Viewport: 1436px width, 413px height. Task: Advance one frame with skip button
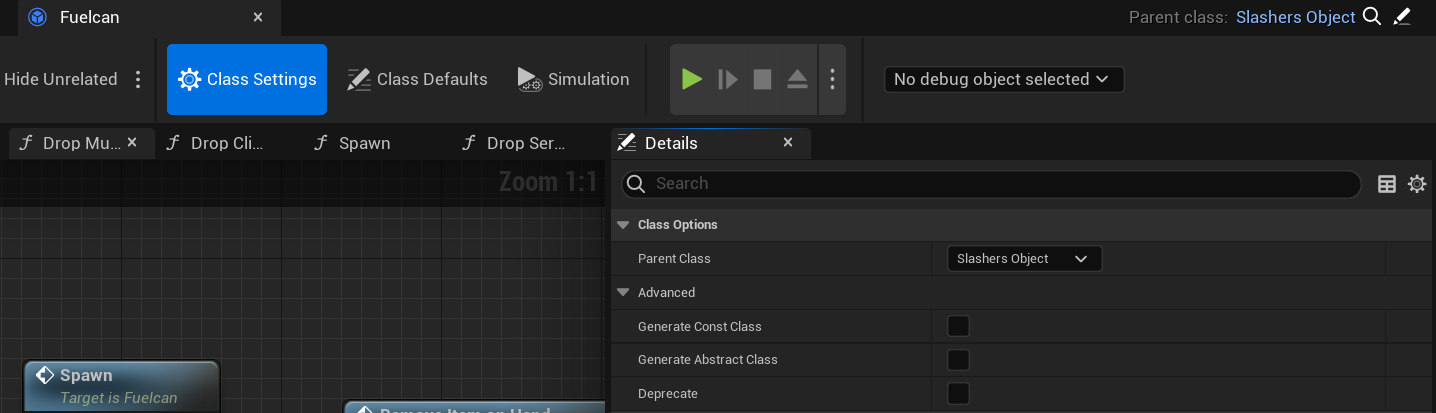727,79
